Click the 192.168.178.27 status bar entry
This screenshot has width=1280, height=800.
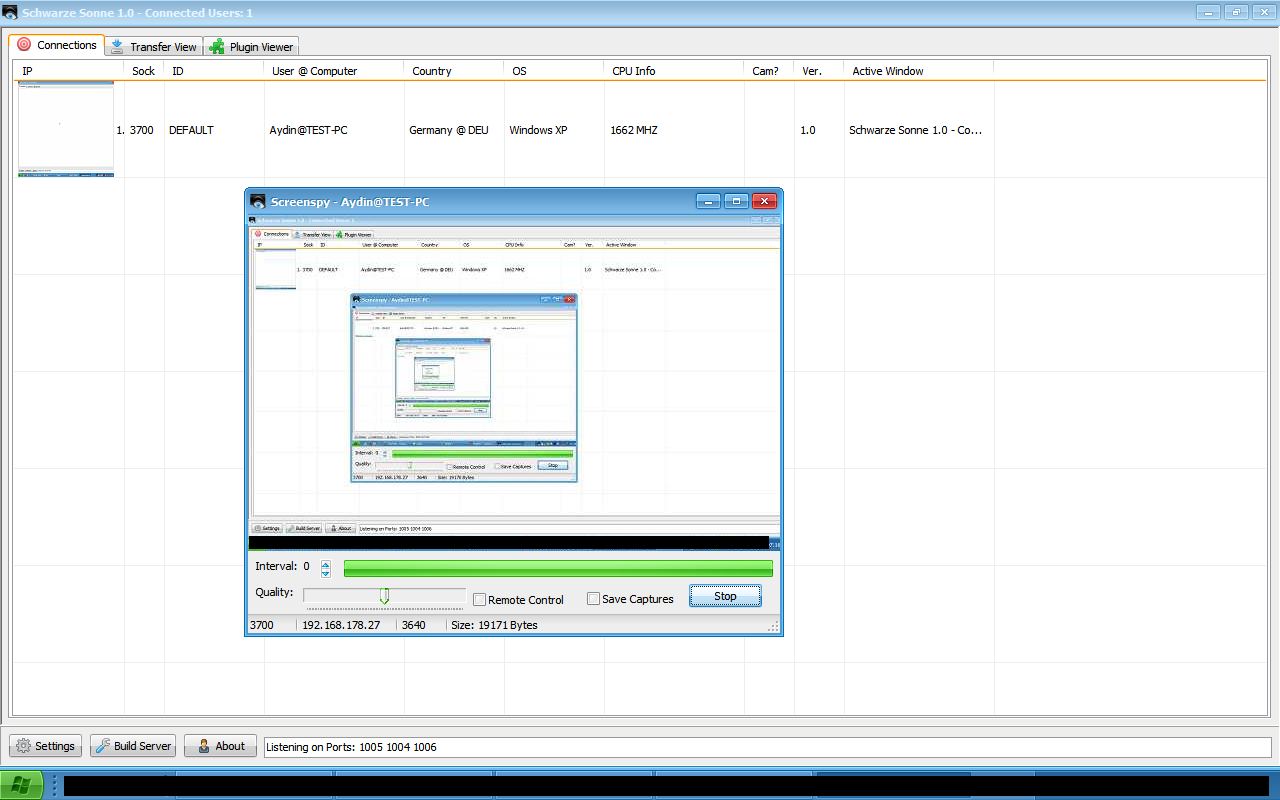(x=341, y=625)
